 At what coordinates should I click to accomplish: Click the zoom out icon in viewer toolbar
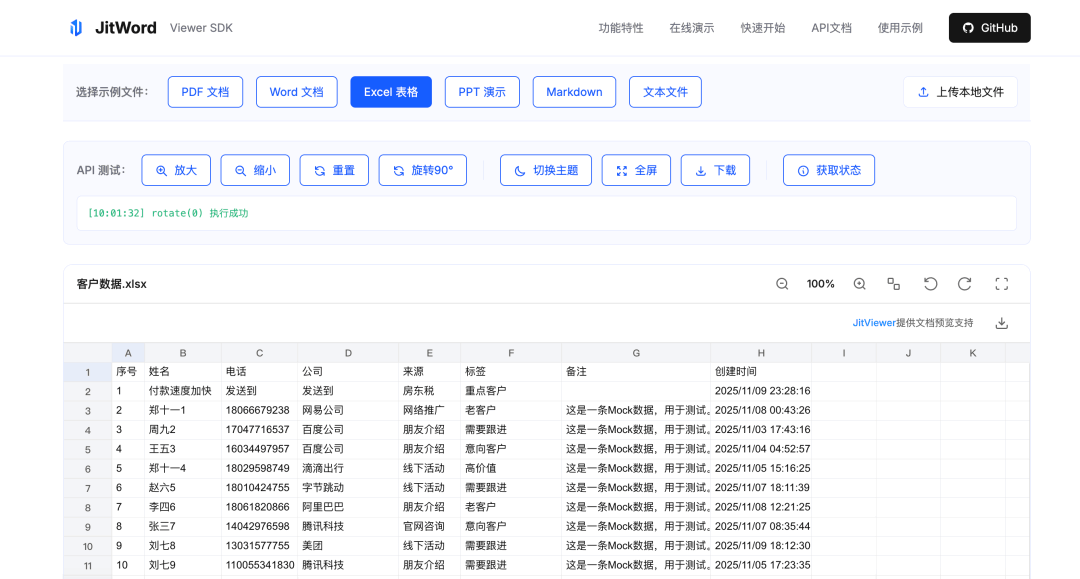point(782,284)
